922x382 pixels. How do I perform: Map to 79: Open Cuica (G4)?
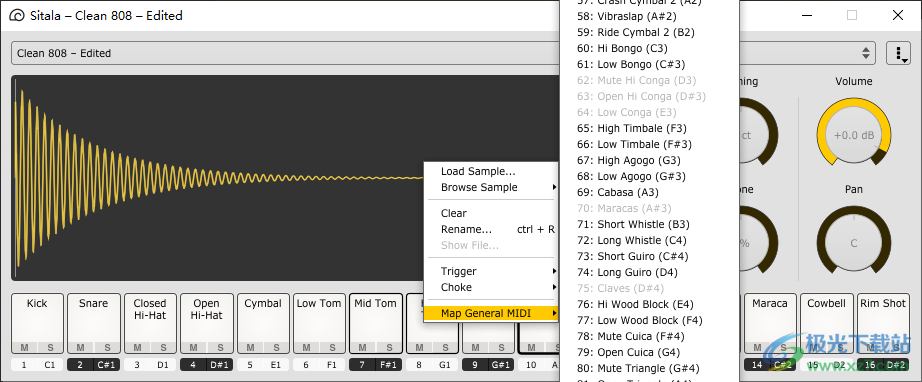pos(649,352)
